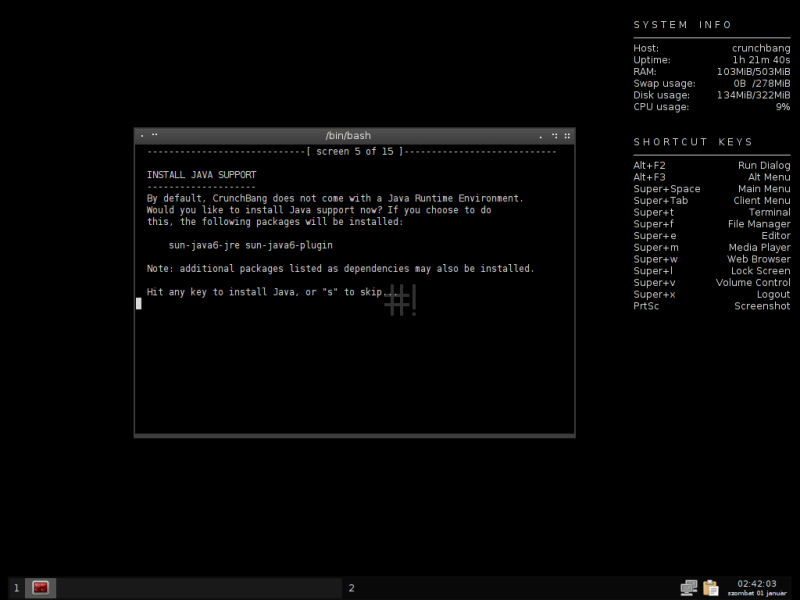
Task: Click the line starting "Would you like to install"
Action: 319,210
